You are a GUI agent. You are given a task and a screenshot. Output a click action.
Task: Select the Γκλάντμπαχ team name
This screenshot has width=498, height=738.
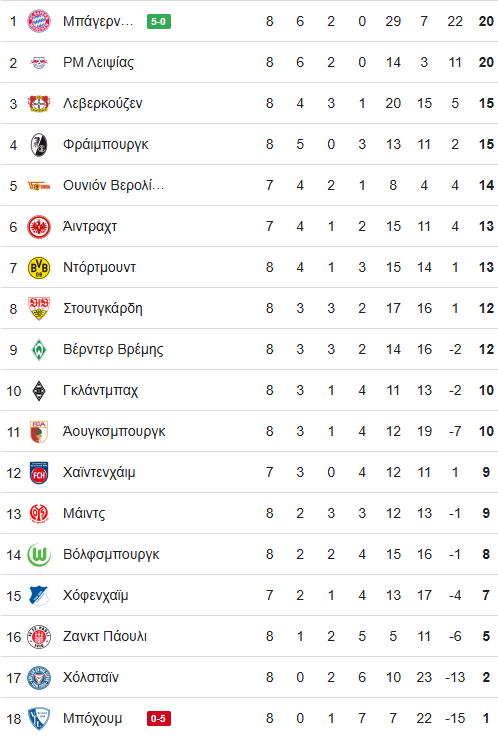tap(101, 391)
